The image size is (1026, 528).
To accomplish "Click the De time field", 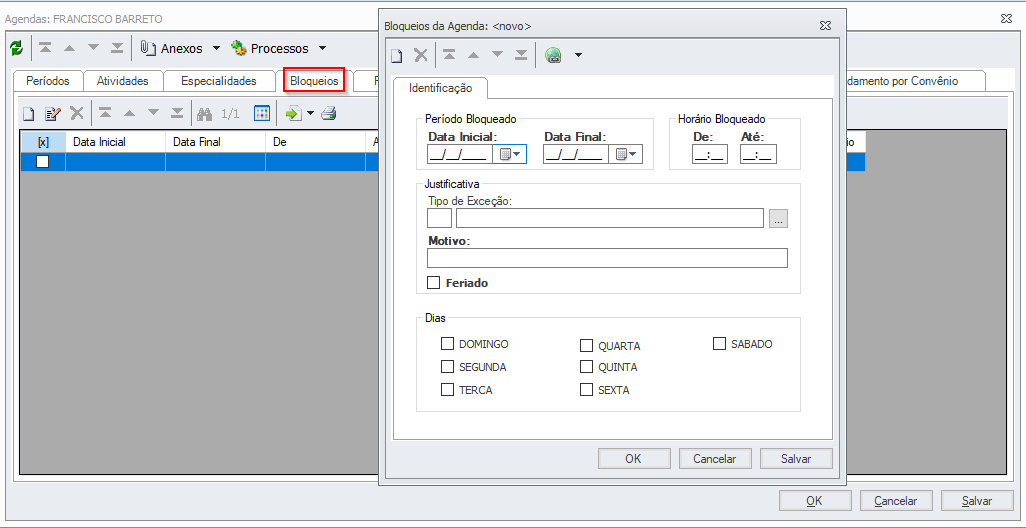I will pos(709,154).
